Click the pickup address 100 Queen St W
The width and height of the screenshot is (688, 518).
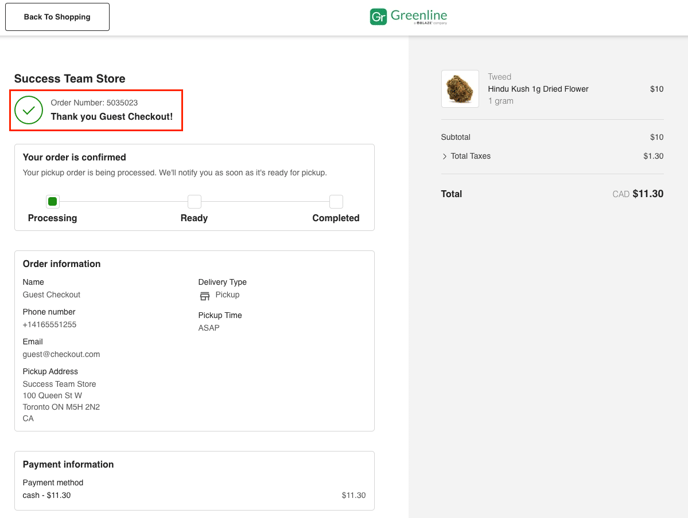click(52, 396)
